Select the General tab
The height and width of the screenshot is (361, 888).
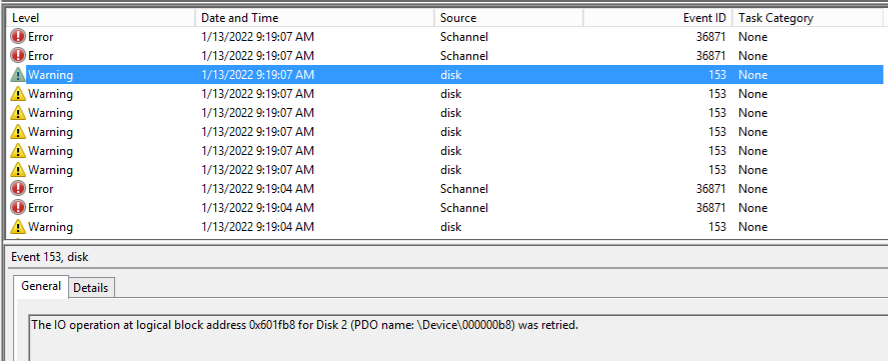(x=41, y=286)
